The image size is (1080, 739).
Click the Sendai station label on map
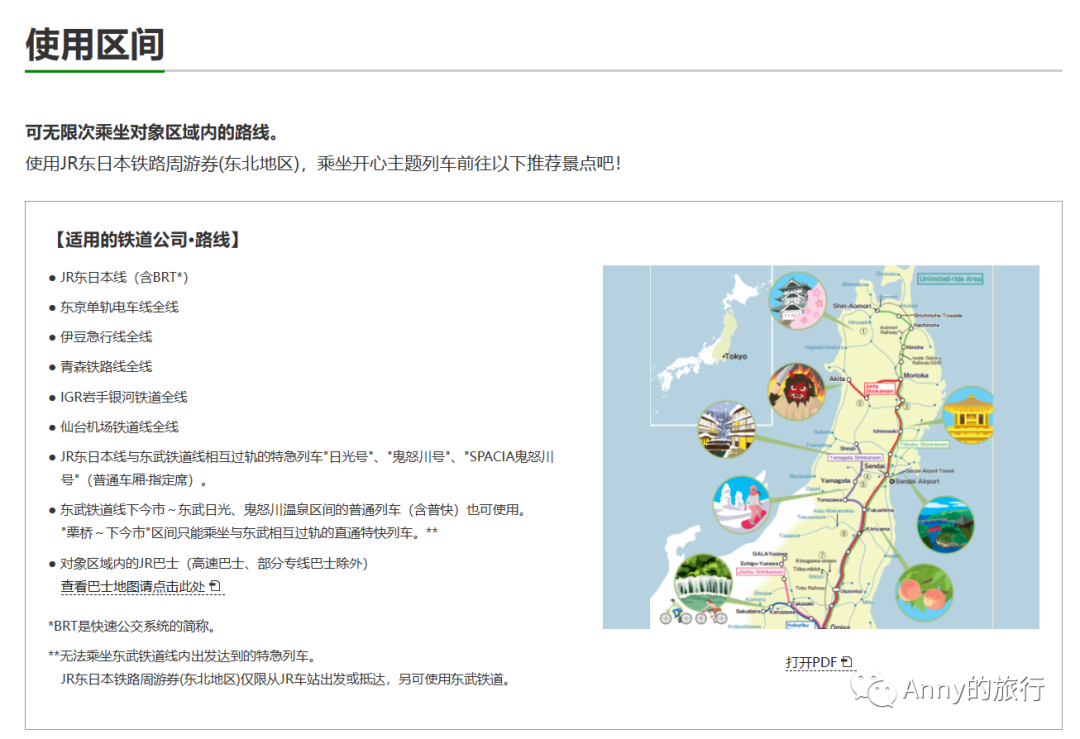pos(874,466)
